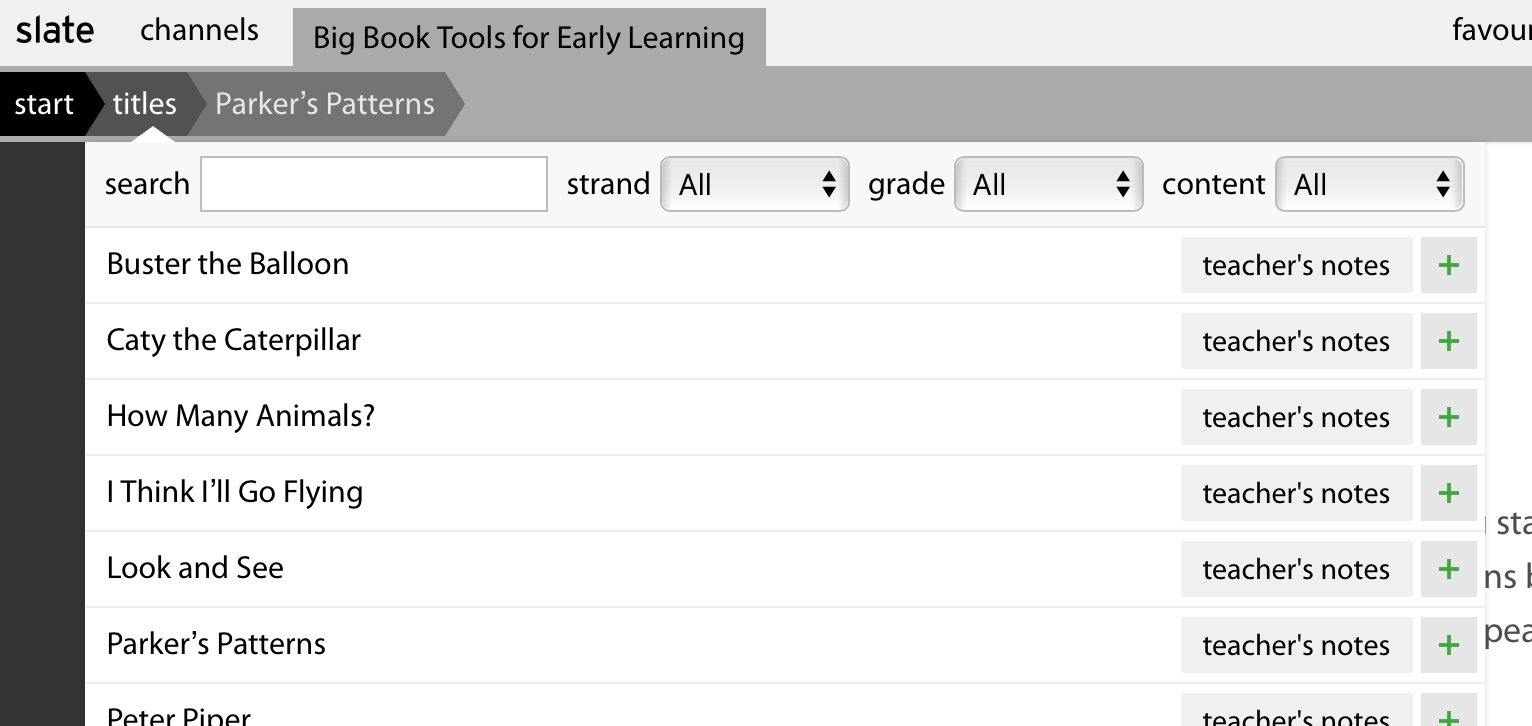
Task: Click the titles breadcrumb
Action: [x=146, y=103]
